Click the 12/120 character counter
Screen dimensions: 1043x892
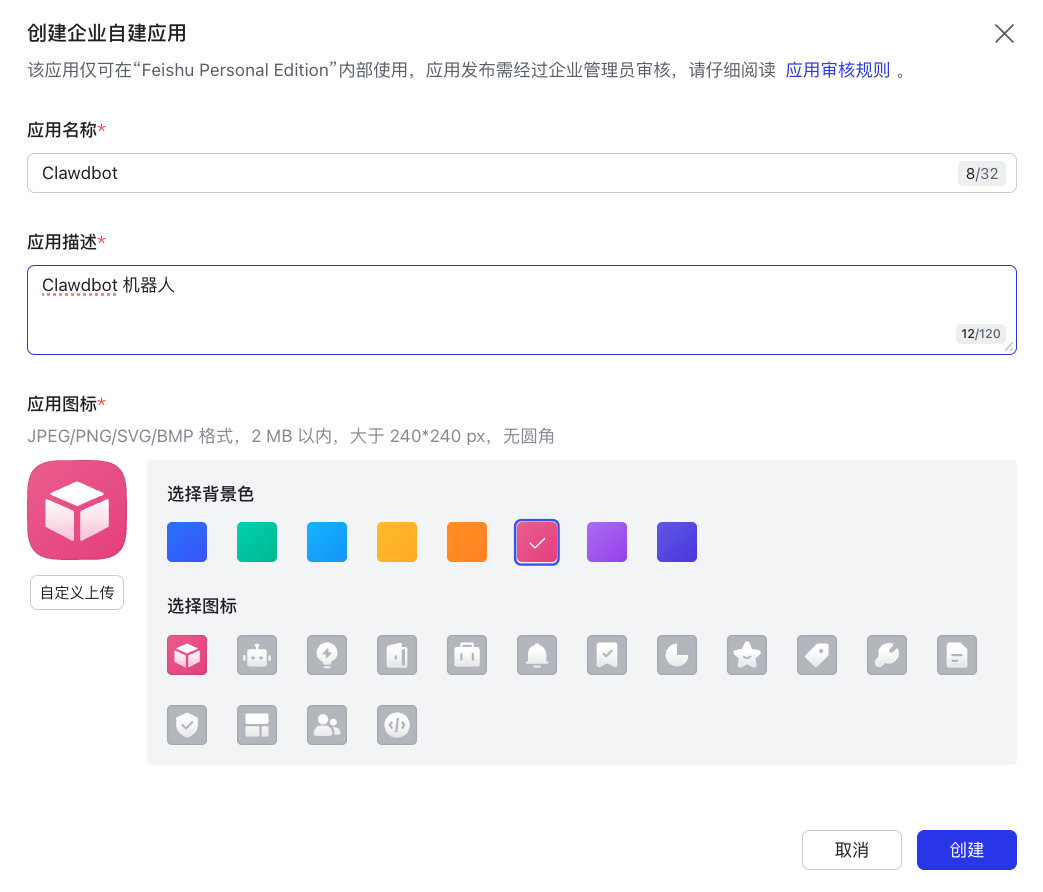[980, 333]
